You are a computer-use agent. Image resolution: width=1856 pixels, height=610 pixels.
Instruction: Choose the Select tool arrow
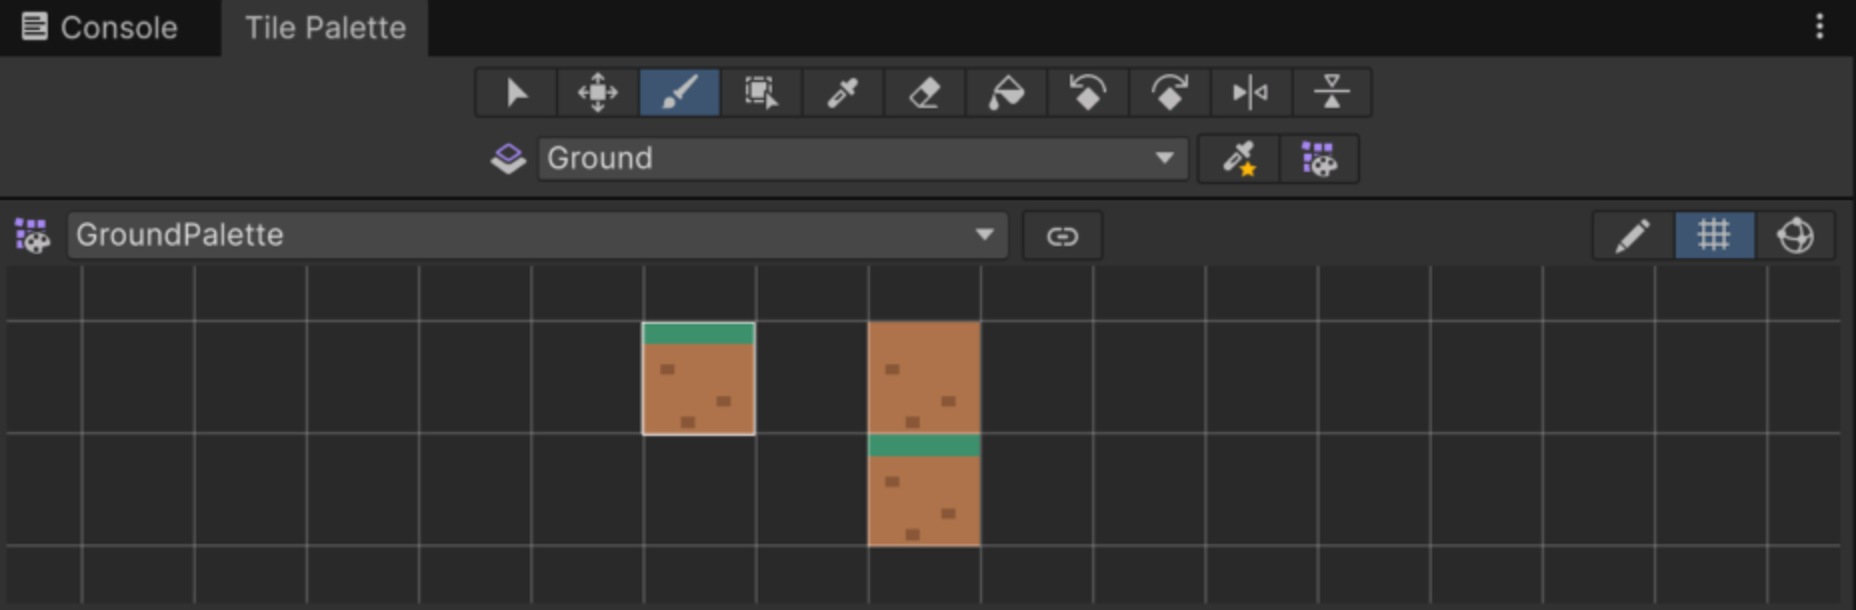[x=515, y=93]
